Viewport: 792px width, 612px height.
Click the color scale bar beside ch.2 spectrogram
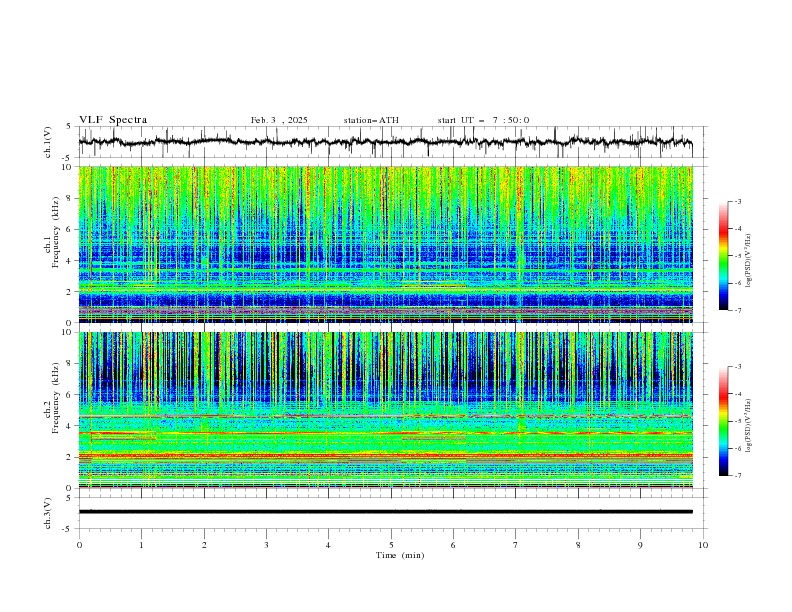click(x=723, y=421)
